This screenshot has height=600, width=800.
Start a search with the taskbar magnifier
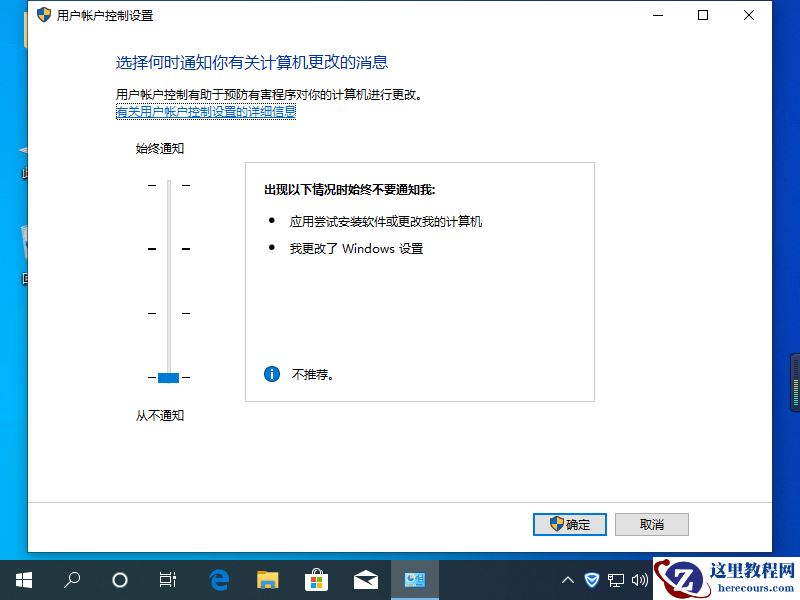[x=71, y=580]
